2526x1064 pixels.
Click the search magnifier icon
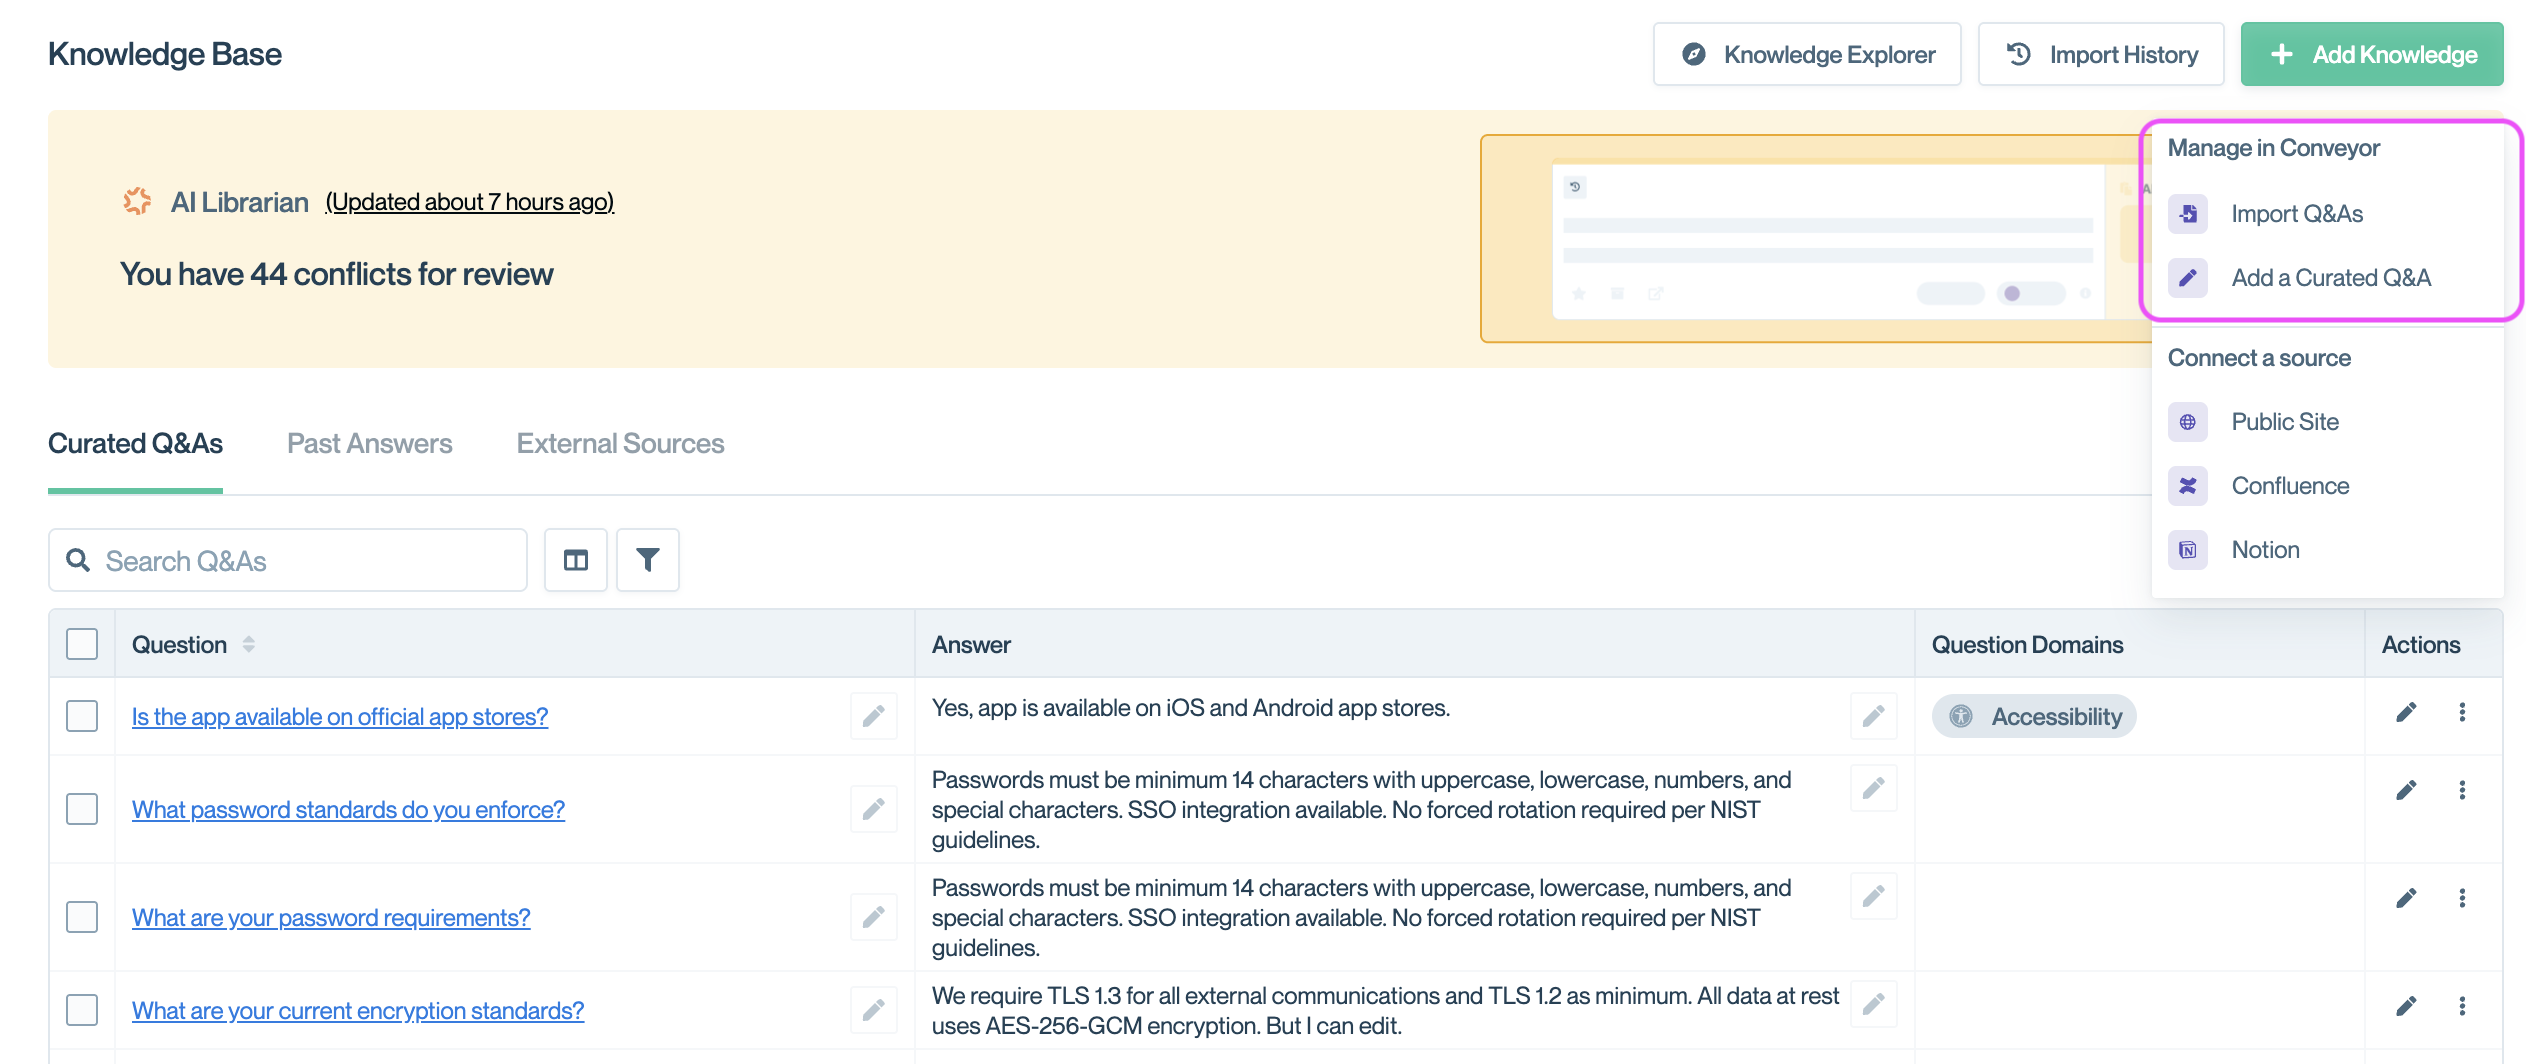[x=78, y=560]
